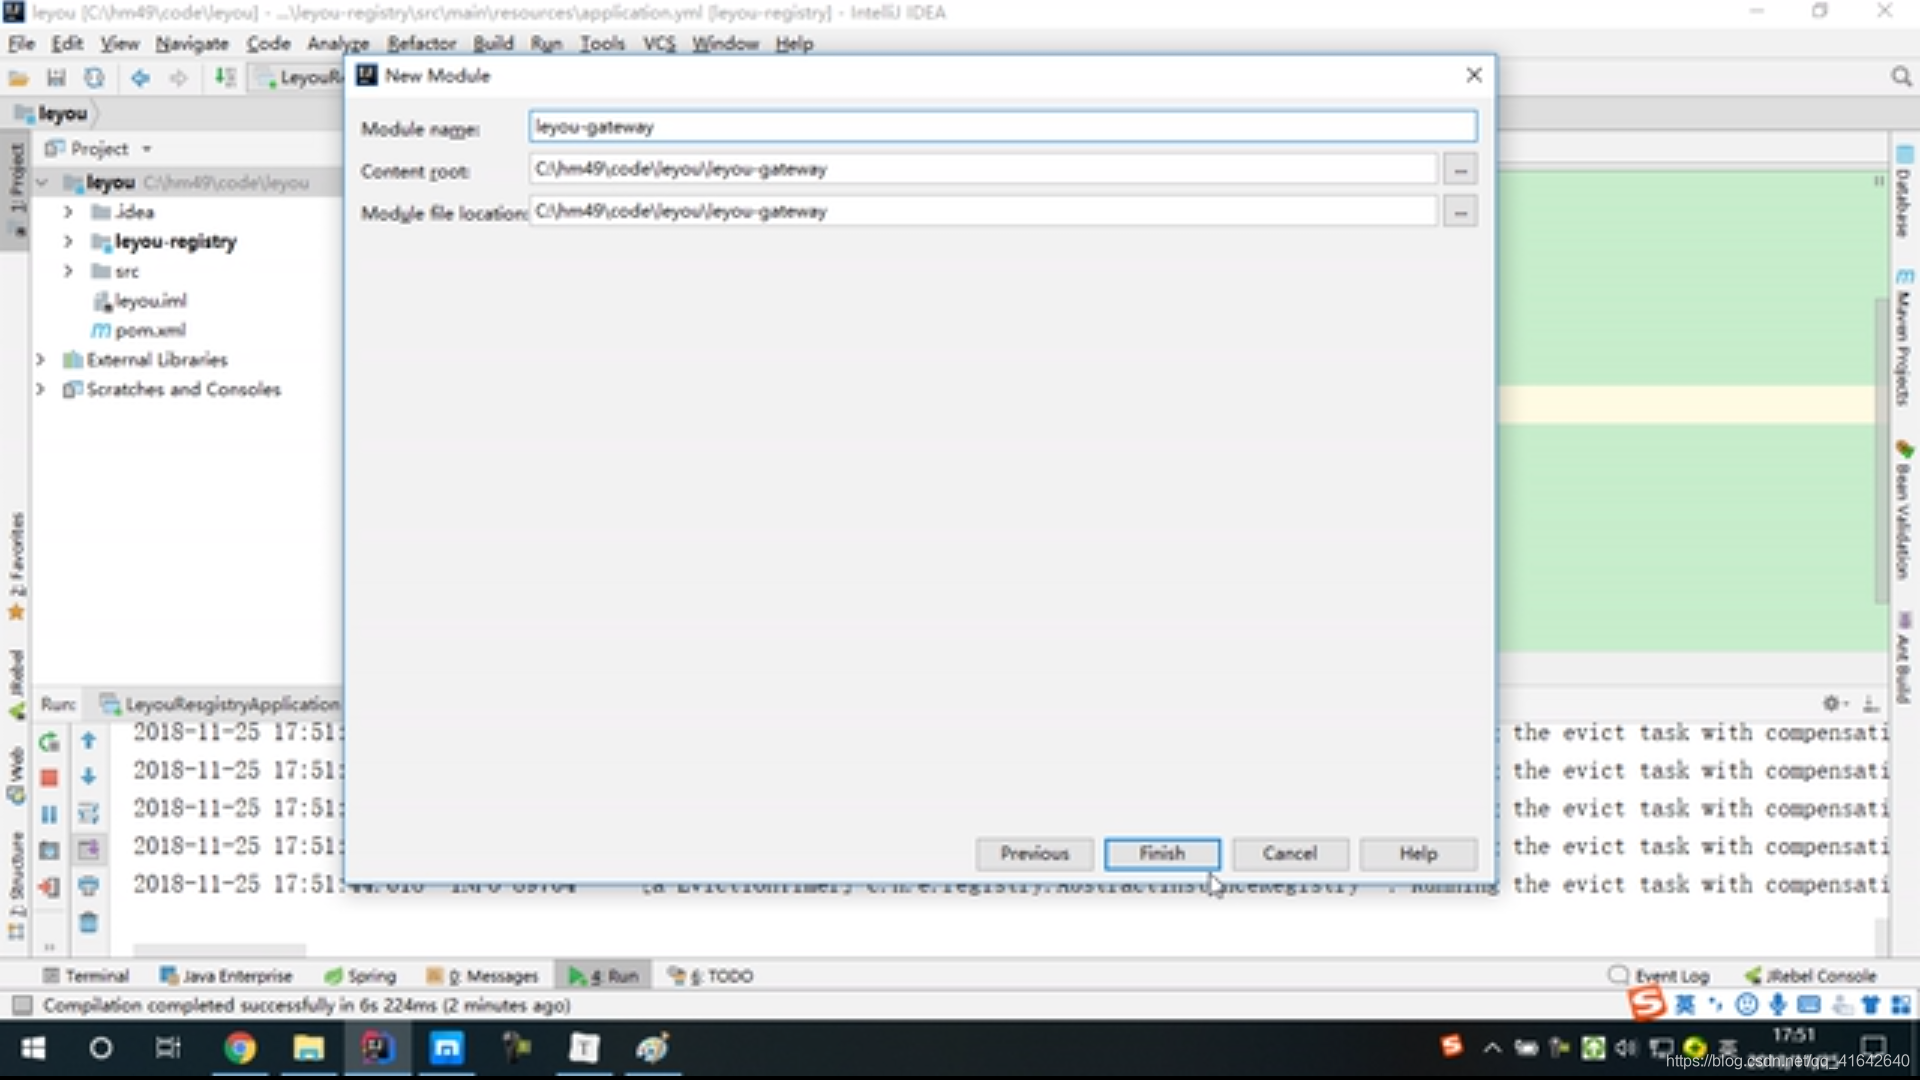Click the Module name input field
Image resolution: width=1920 pixels, height=1080 pixels.
(x=1002, y=127)
